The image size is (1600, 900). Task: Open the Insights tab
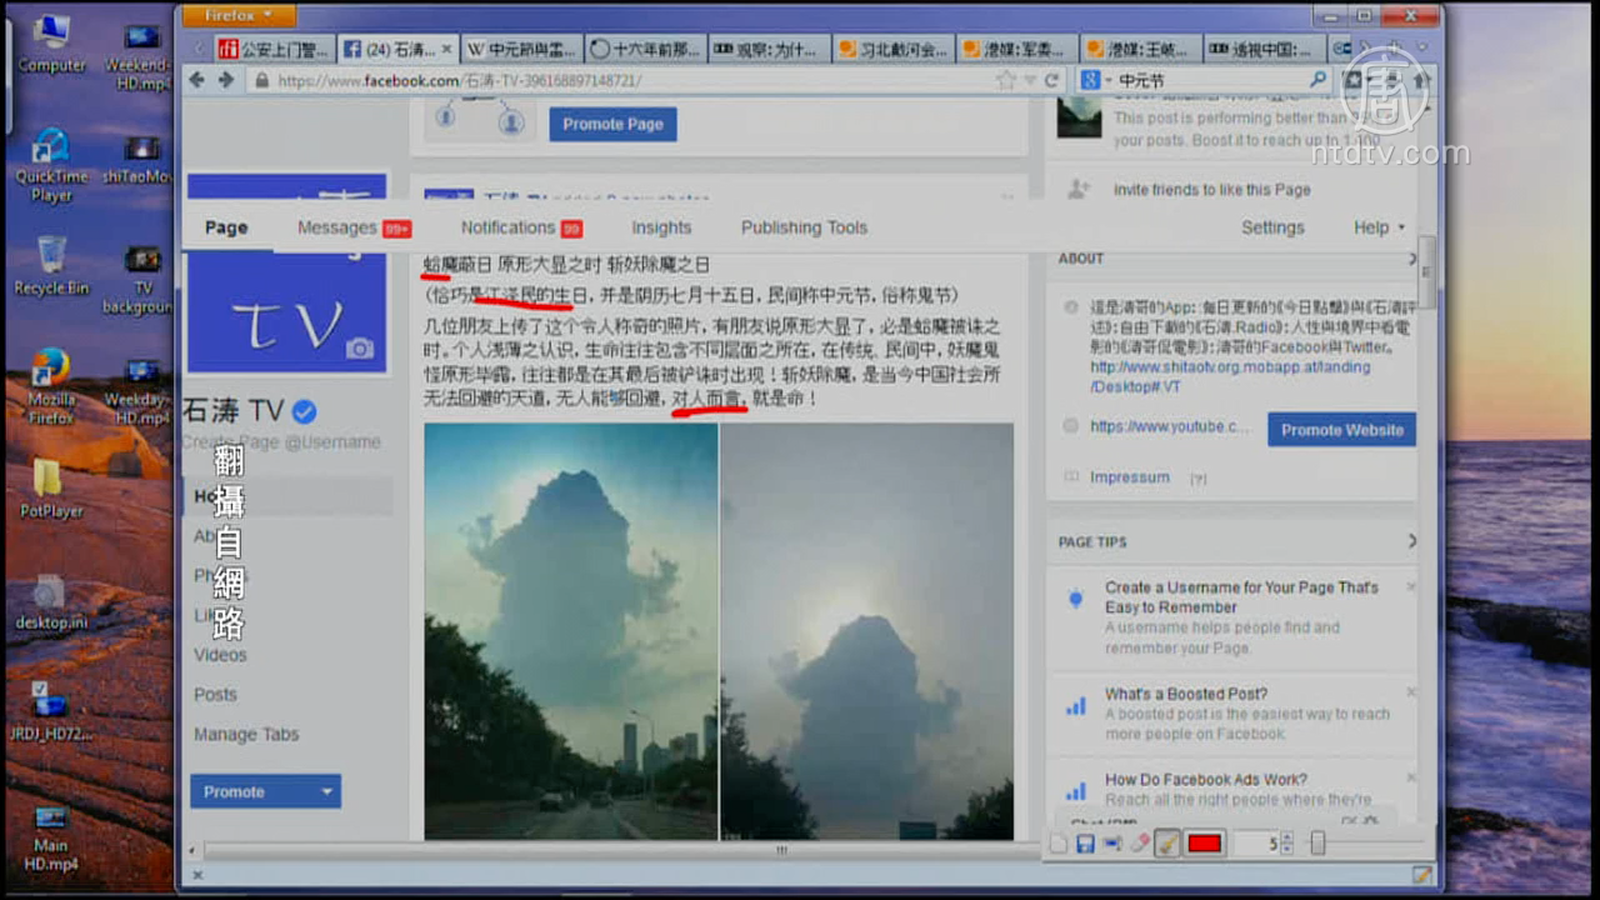[x=661, y=228]
